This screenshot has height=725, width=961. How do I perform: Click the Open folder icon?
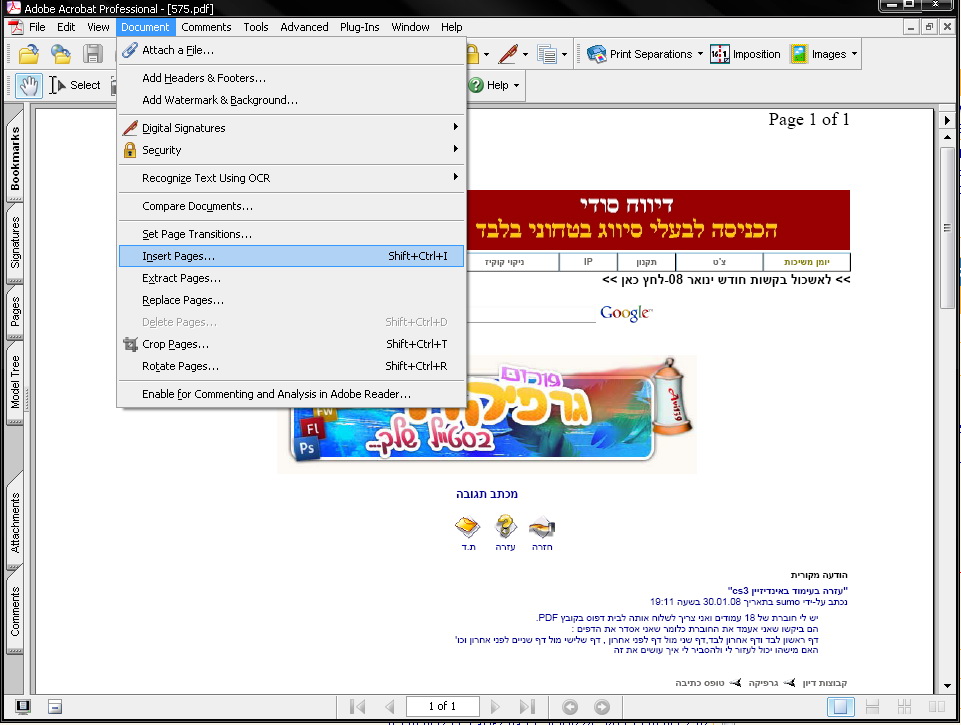tap(29, 54)
